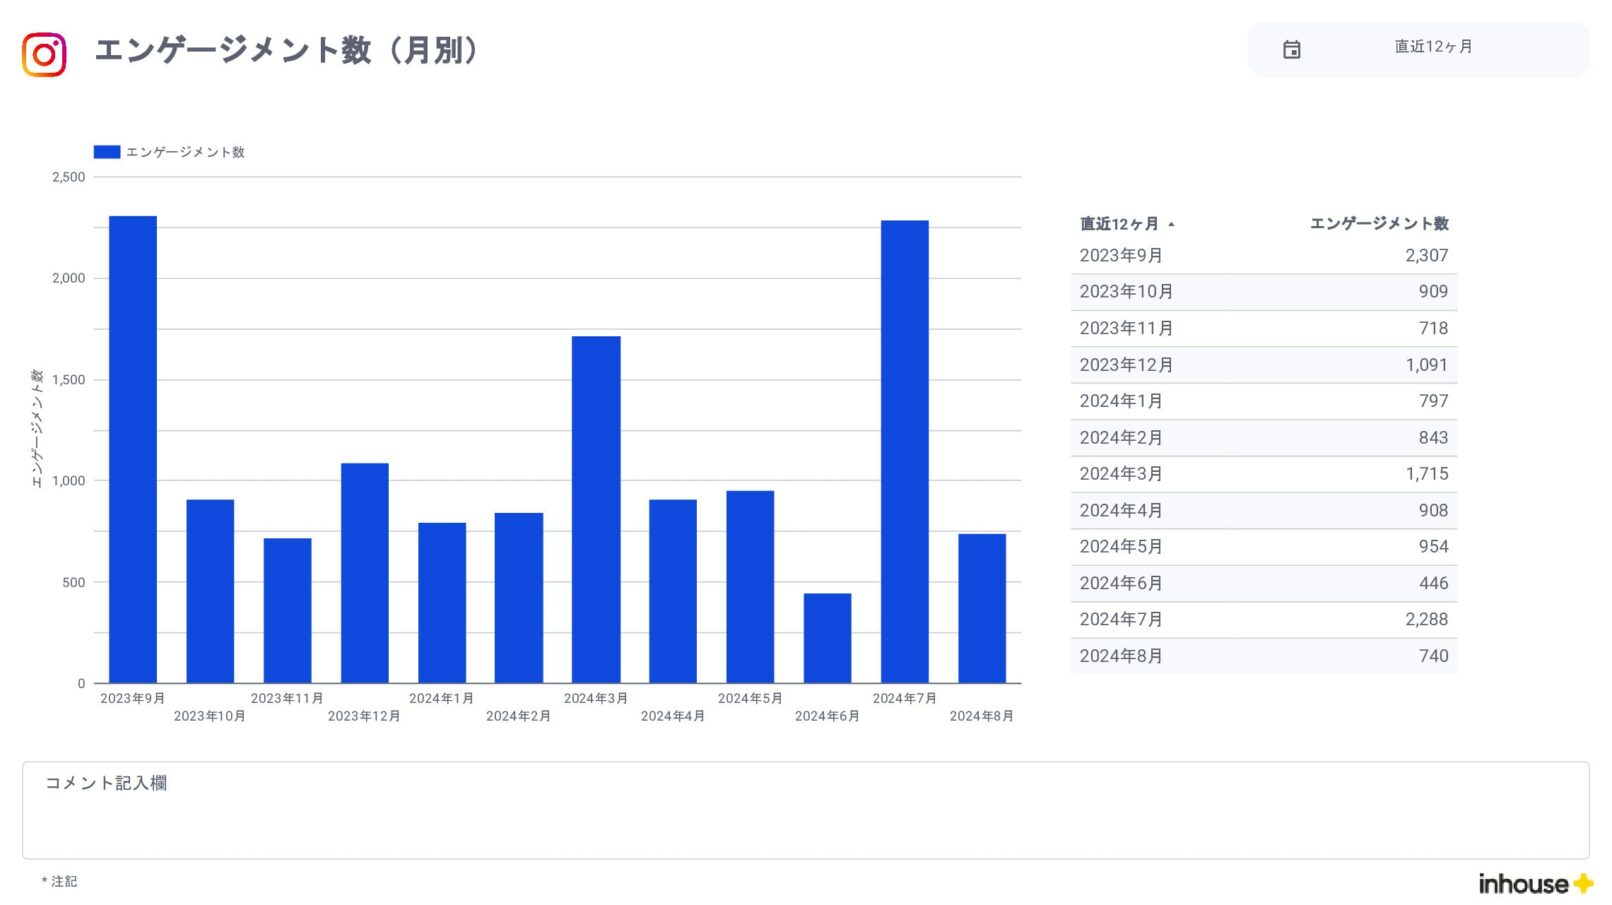Click the calendar icon in date filter
Screen dimensions: 1612x905
coord(1291,49)
